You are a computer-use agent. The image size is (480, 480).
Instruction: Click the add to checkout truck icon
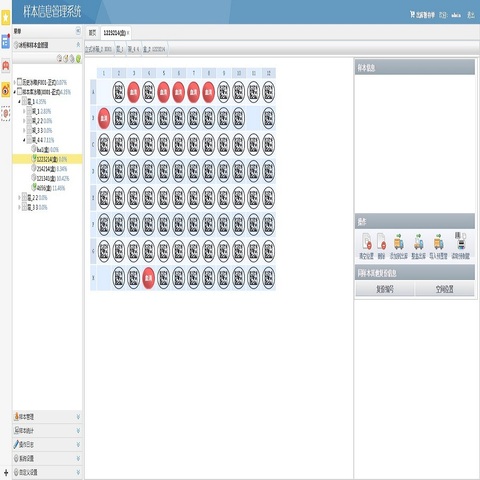[399, 242]
